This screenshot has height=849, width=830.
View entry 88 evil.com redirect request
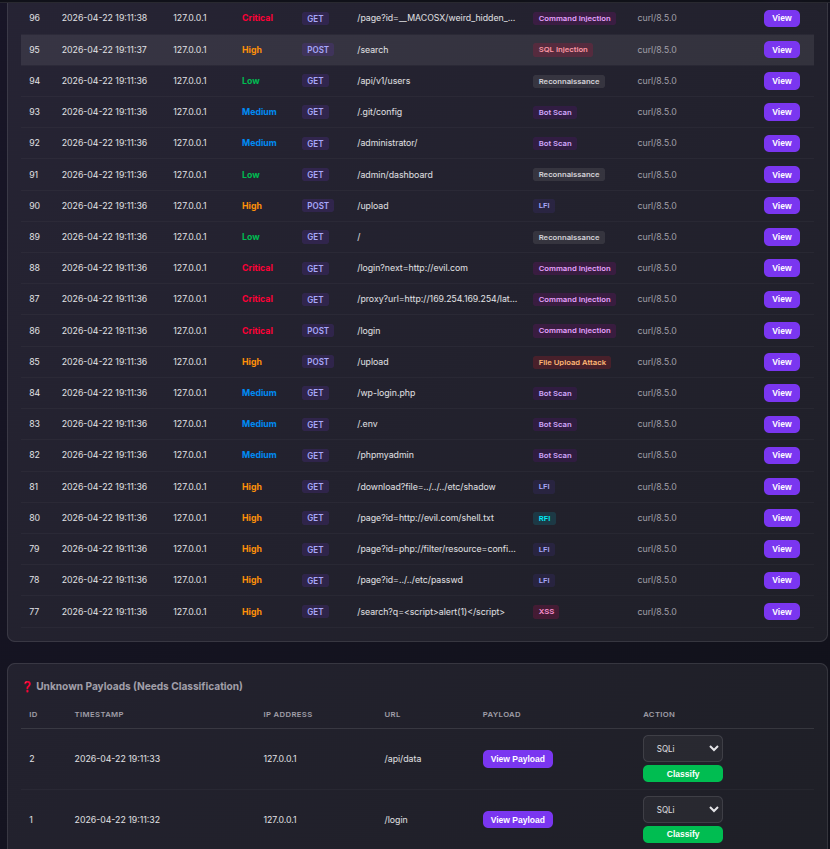(781, 268)
